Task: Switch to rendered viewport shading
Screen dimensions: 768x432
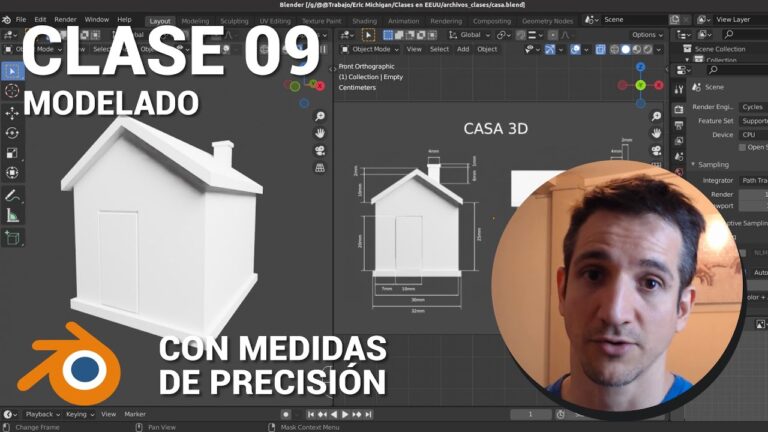Action: 648,49
